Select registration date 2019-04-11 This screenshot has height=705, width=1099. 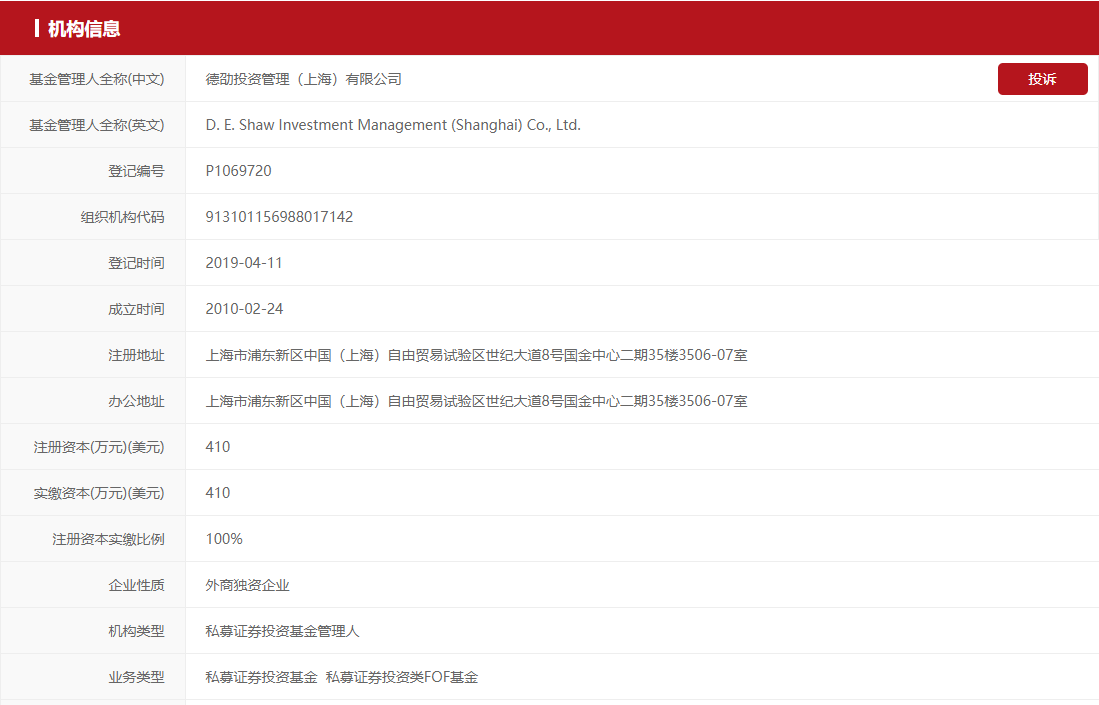pyautogui.click(x=244, y=263)
